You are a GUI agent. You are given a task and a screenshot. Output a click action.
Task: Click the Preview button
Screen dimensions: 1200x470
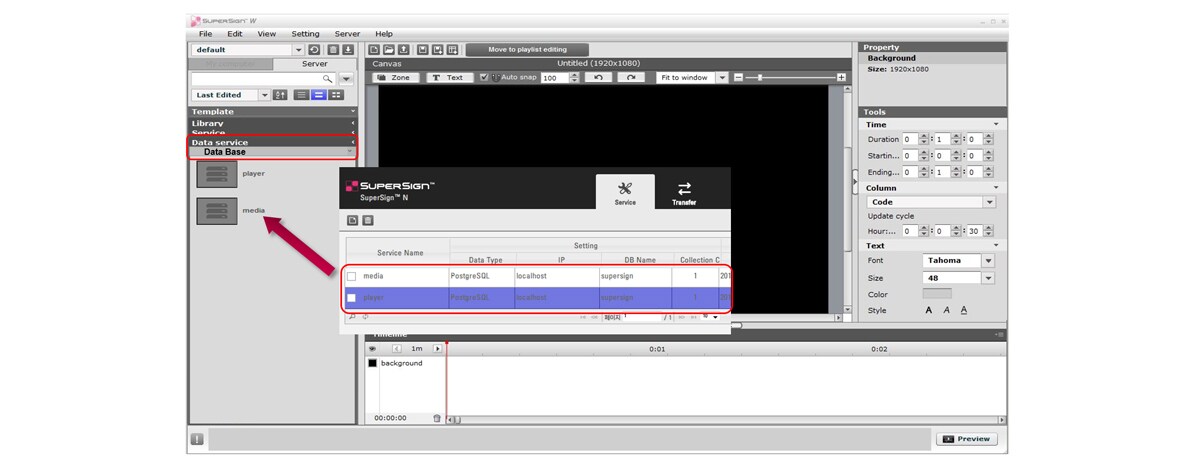[x=966, y=439]
